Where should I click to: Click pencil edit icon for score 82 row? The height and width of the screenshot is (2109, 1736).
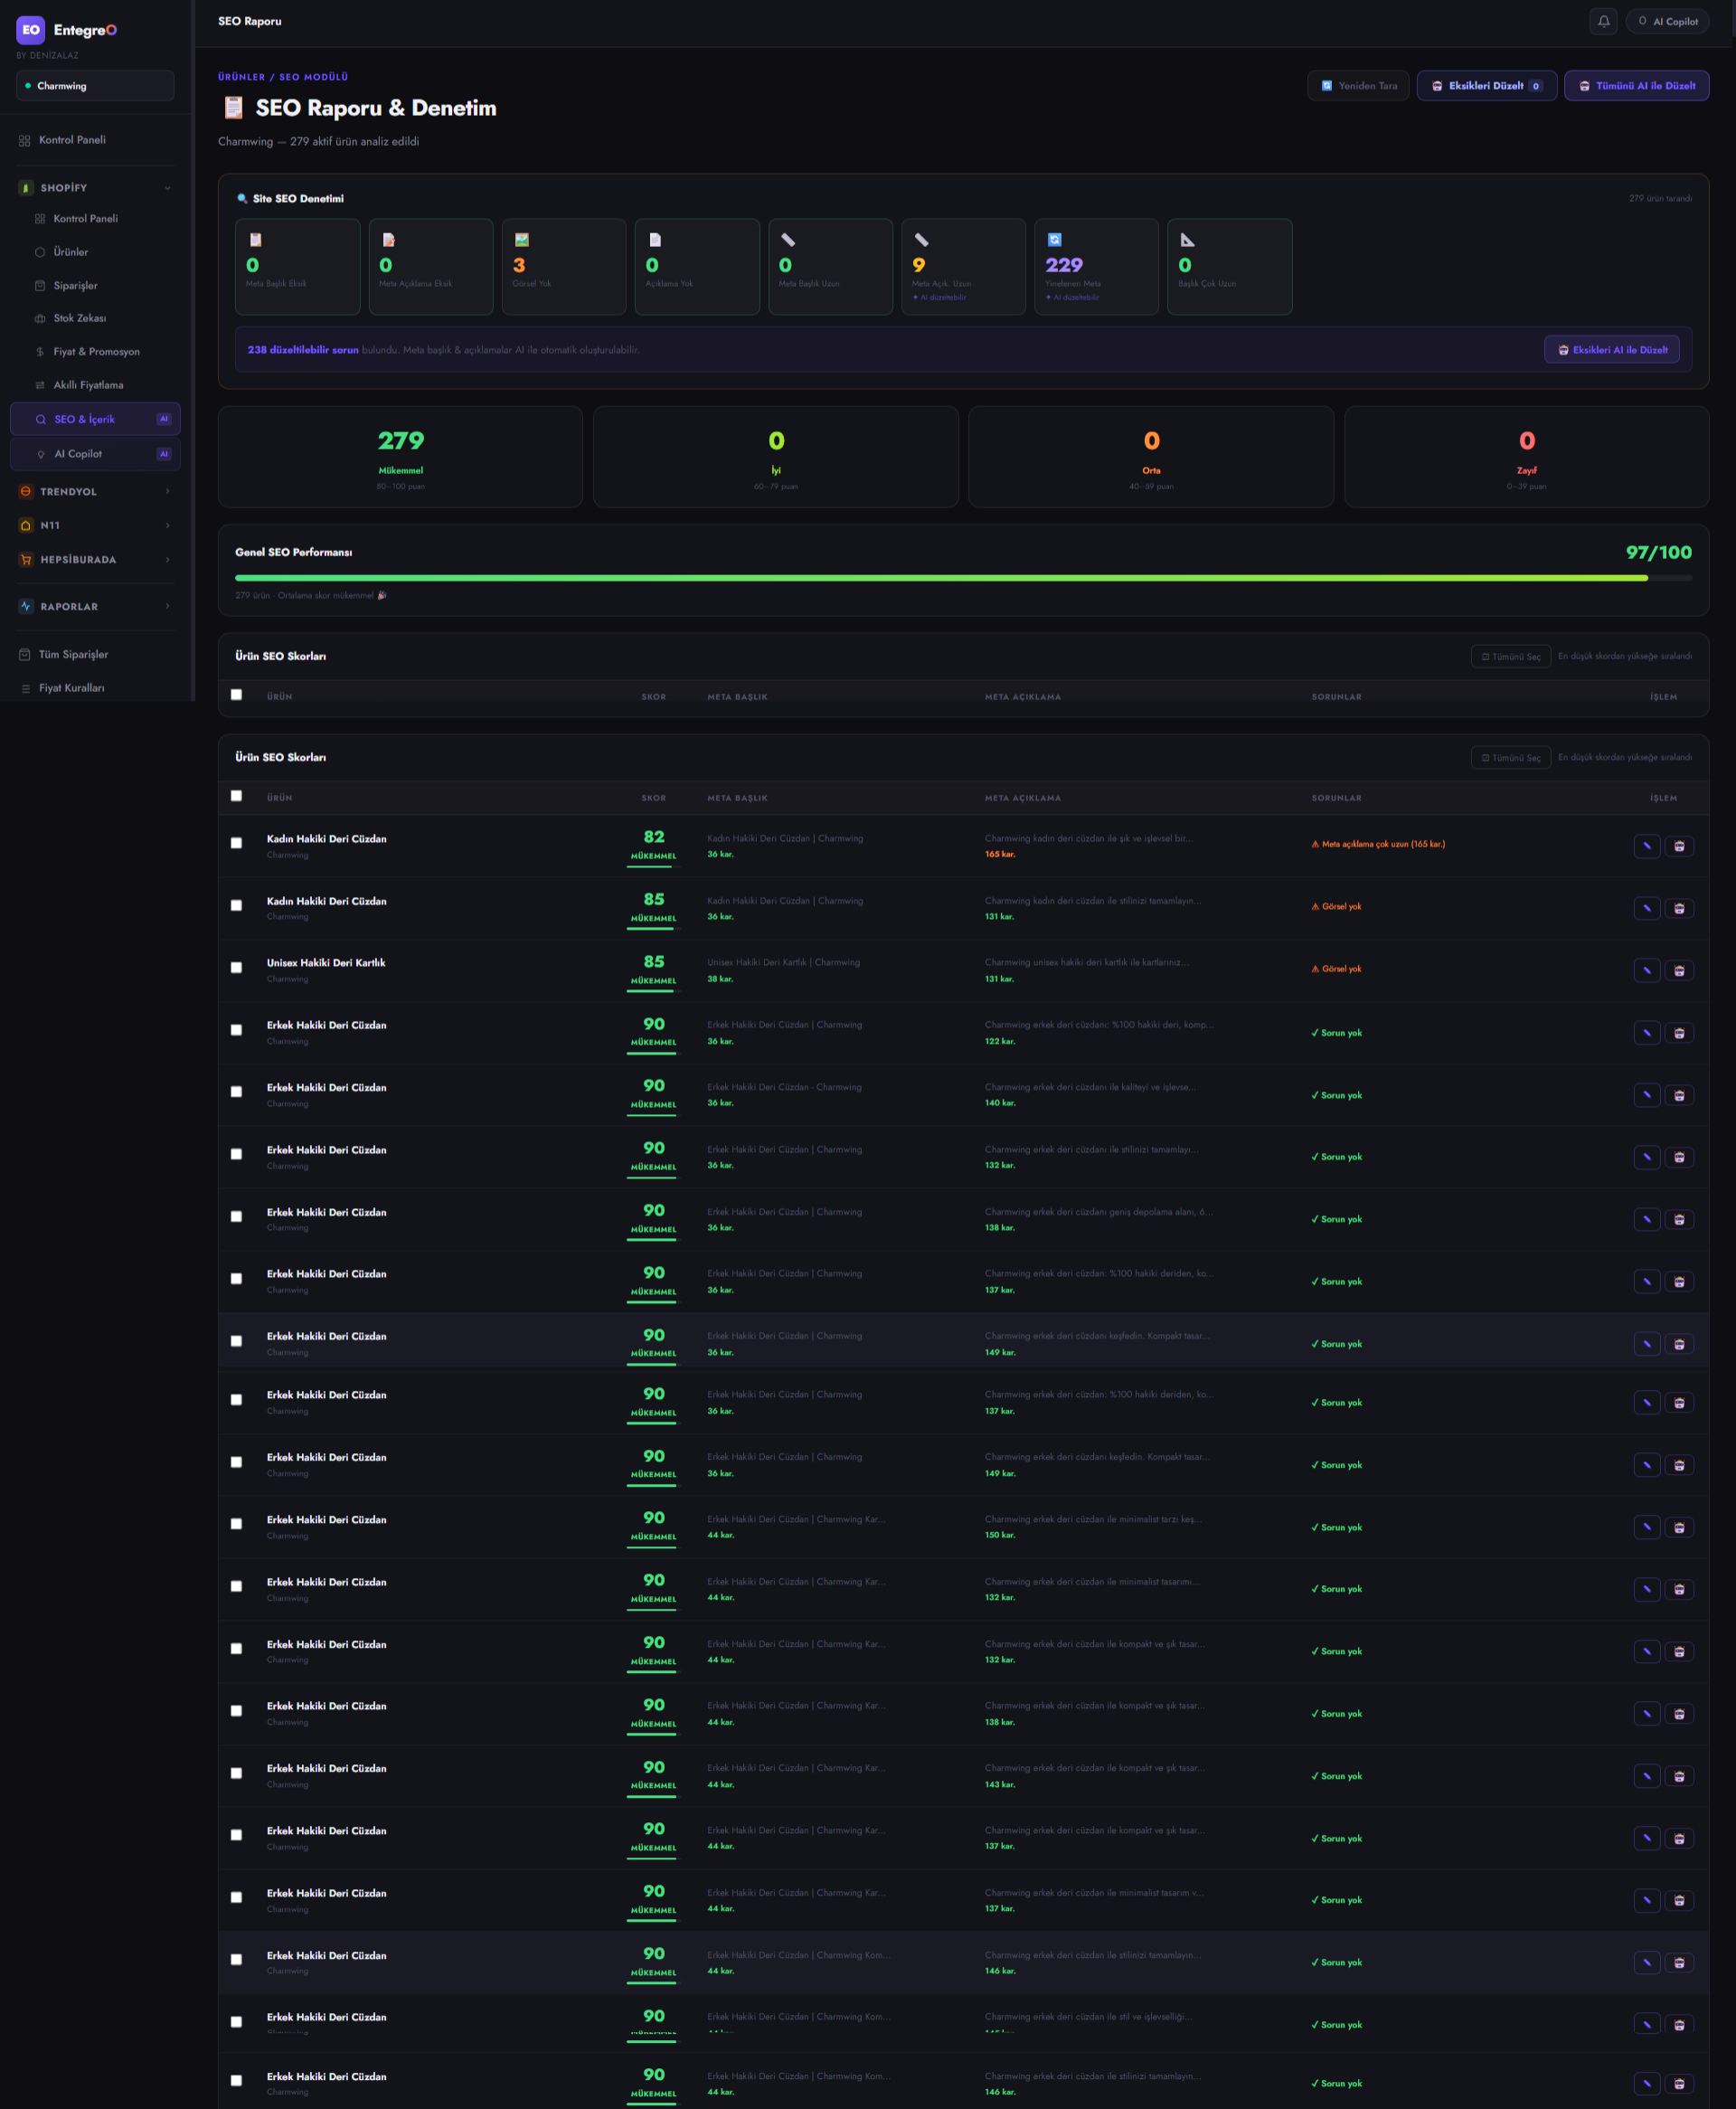(1646, 846)
